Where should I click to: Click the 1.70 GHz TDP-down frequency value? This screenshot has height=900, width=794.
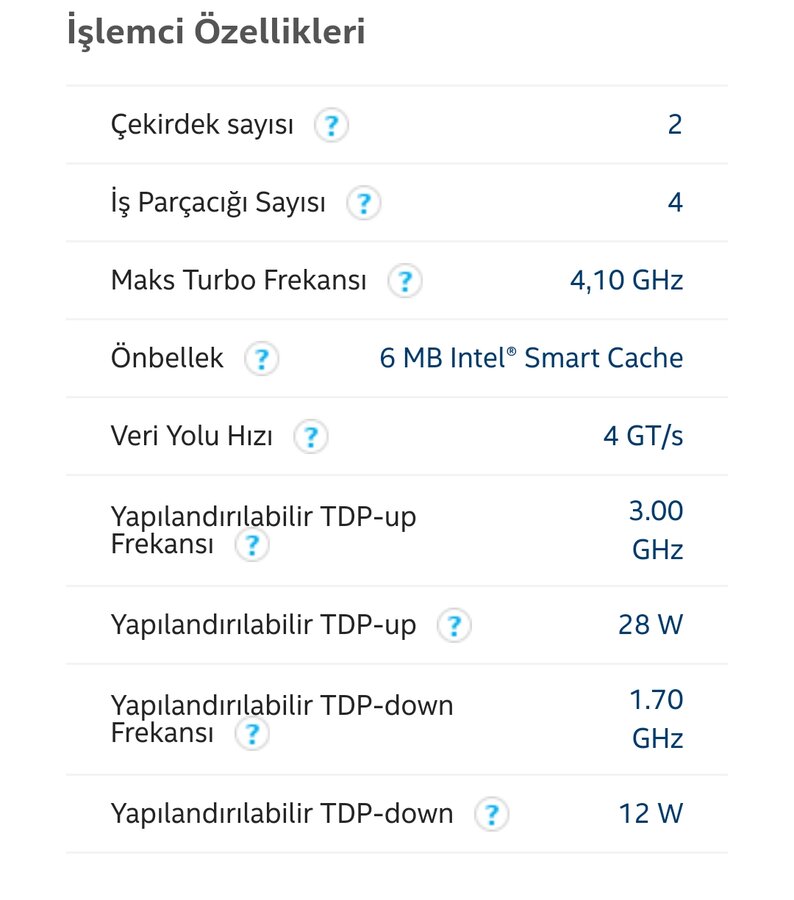(656, 718)
